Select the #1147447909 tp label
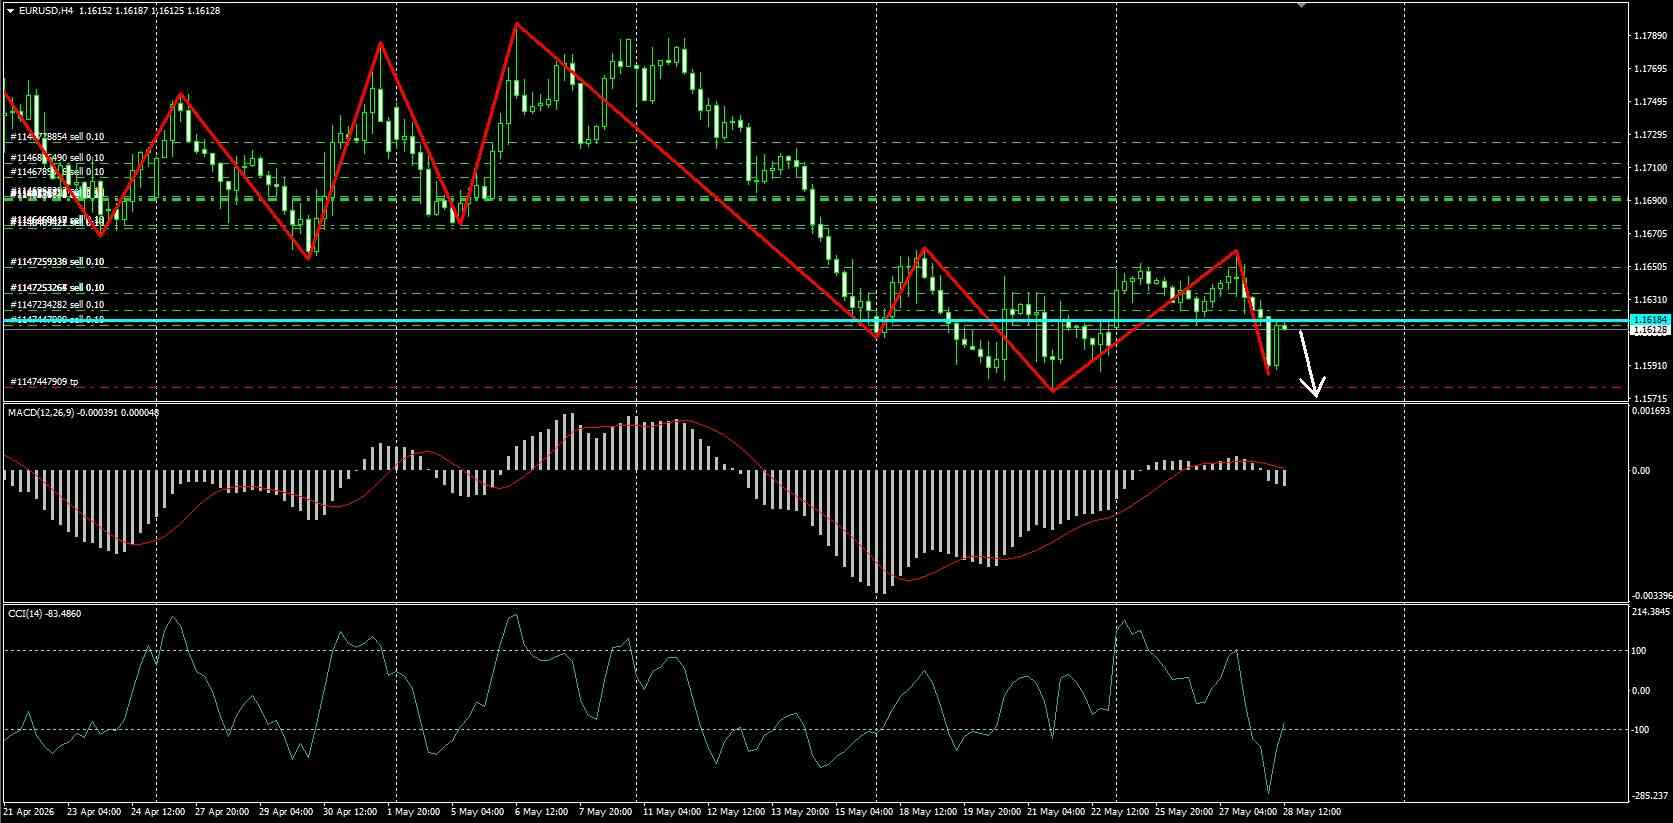 44,382
